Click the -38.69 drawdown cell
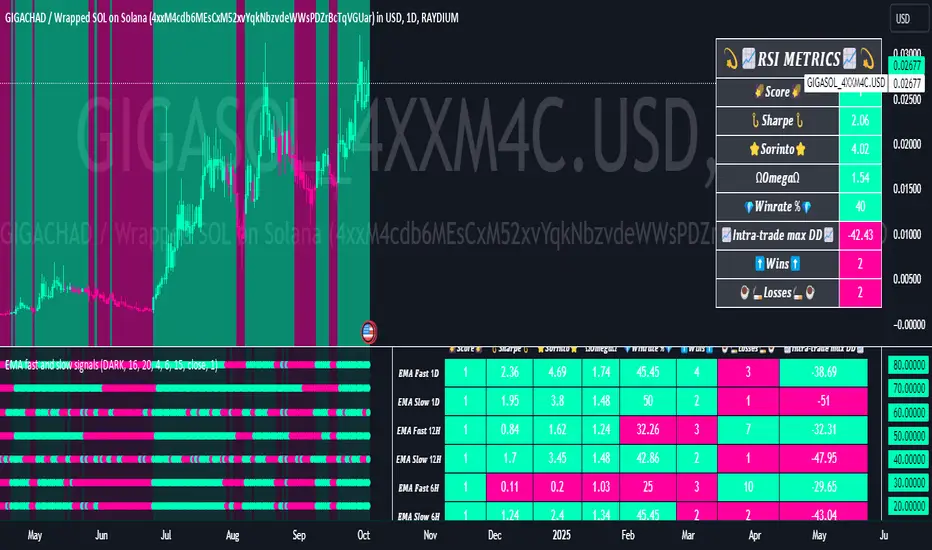 coord(824,373)
